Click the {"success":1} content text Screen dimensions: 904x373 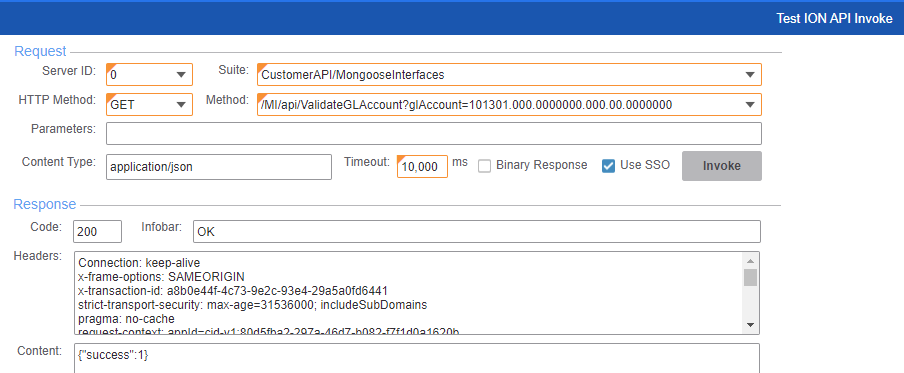pyautogui.click(x=113, y=356)
